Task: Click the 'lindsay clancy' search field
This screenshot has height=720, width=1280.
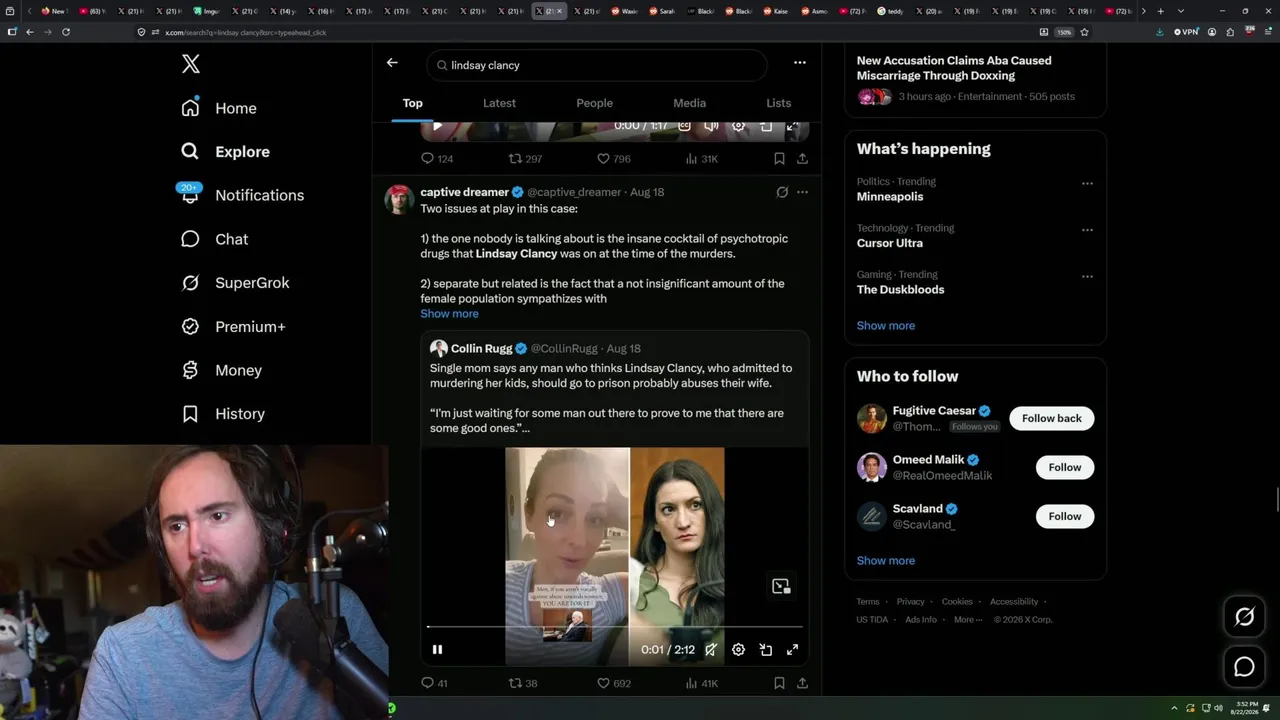Action: [x=597, y=65]
